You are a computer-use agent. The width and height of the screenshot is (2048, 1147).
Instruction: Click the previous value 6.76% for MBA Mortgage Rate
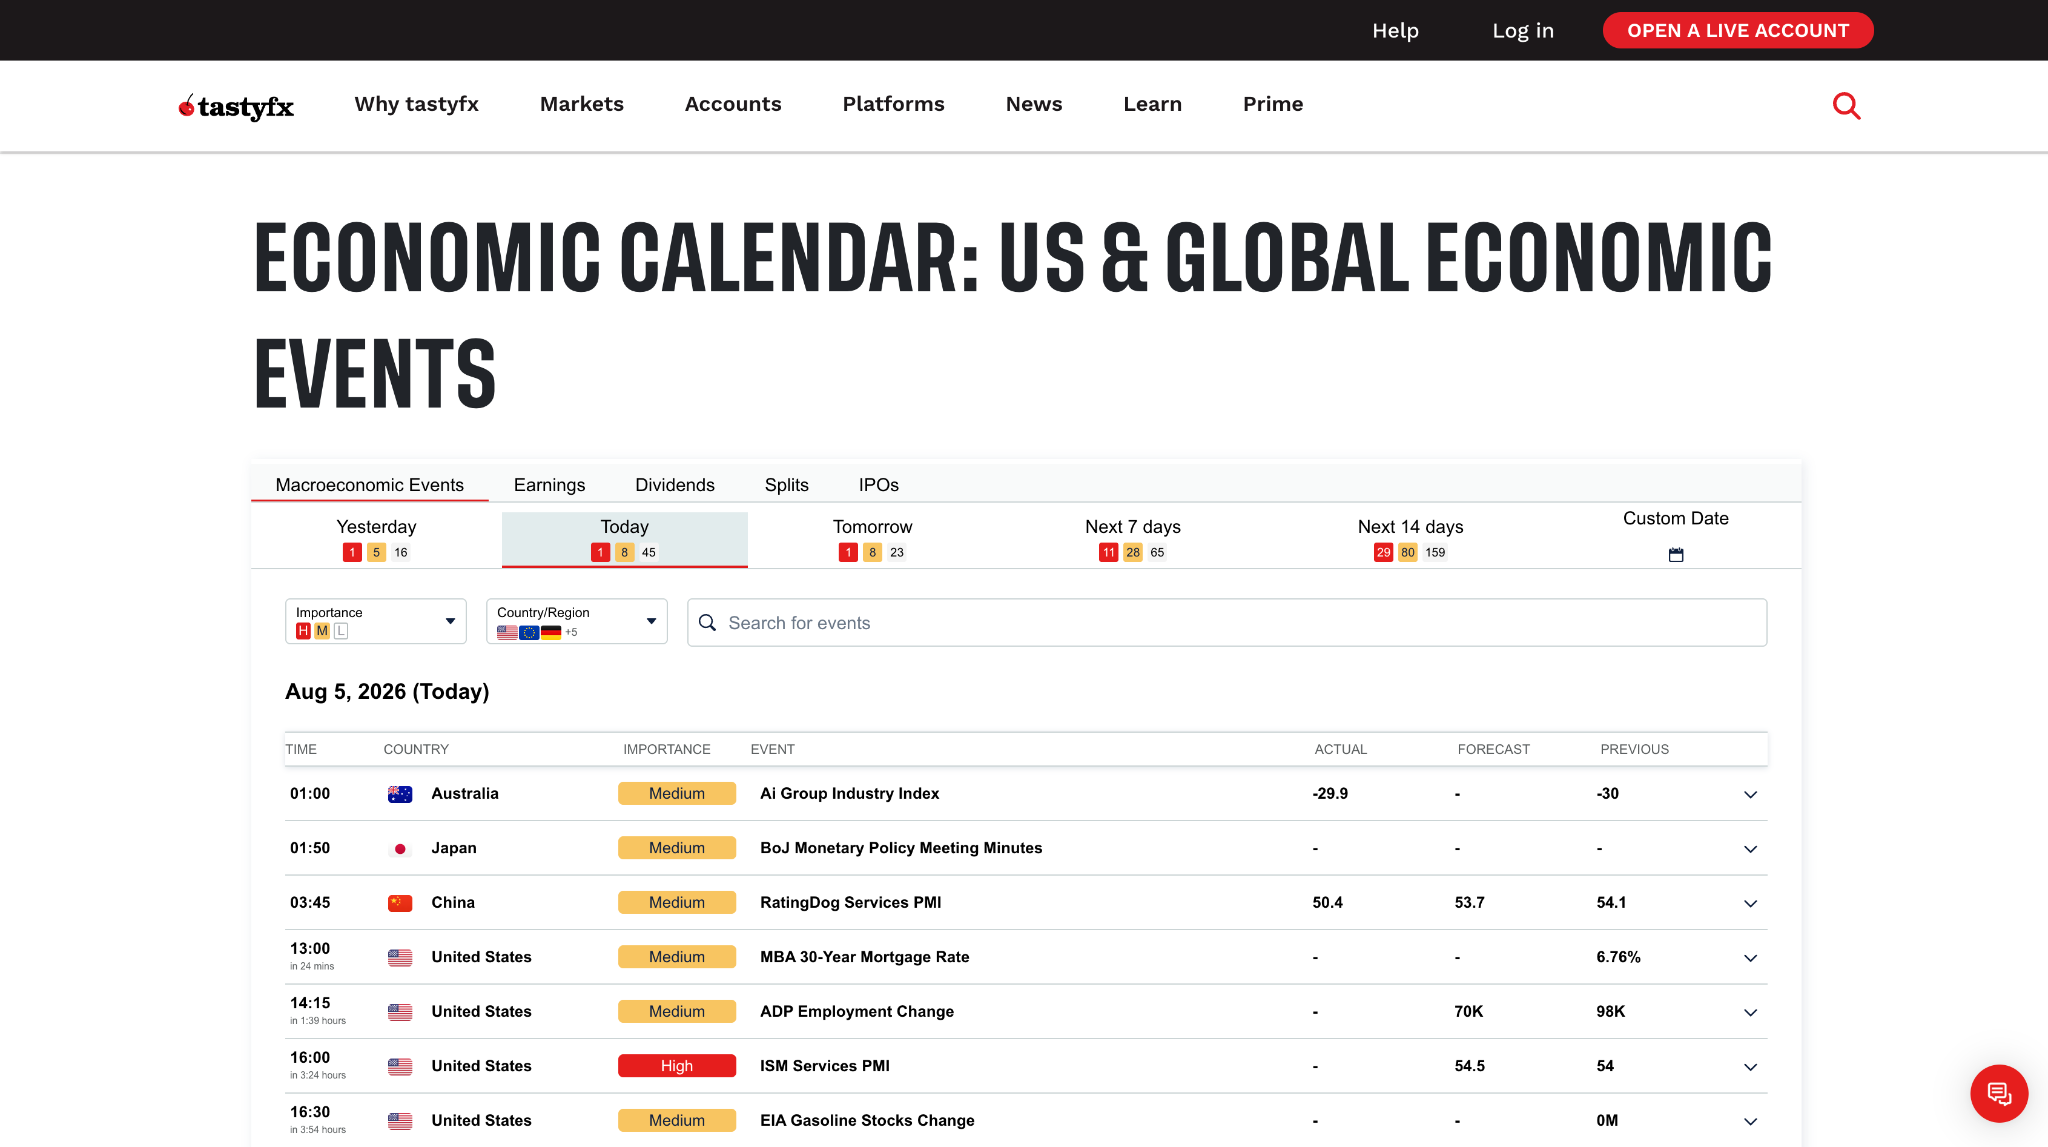click(x=1618, y=957)
